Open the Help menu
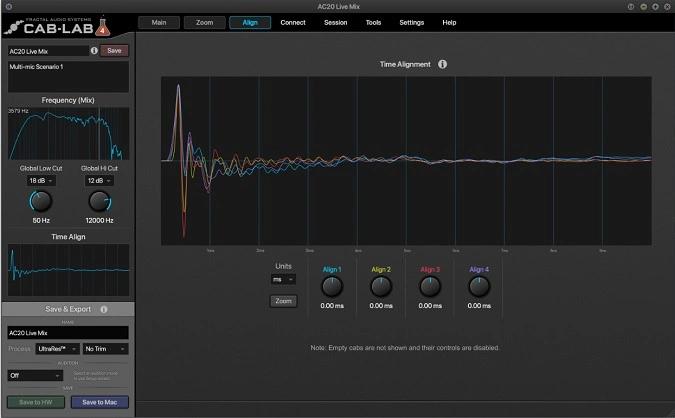The height and width of the screenshot is (418, 675). (449, 22)
